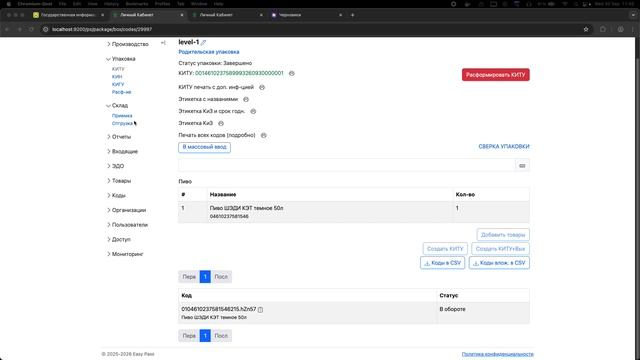Viewport: 640px width, 360px height.
Task: Reload the current page
Action: pyautogui.click(x=31, y=29)
